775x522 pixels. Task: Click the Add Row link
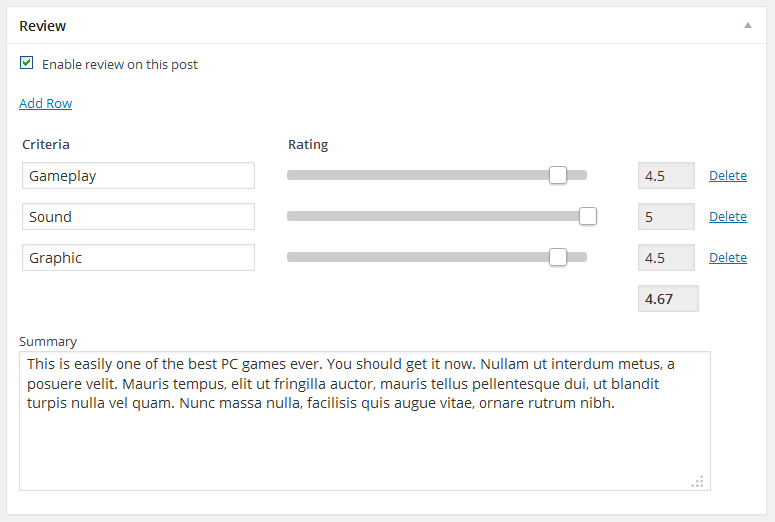(45, 103)
